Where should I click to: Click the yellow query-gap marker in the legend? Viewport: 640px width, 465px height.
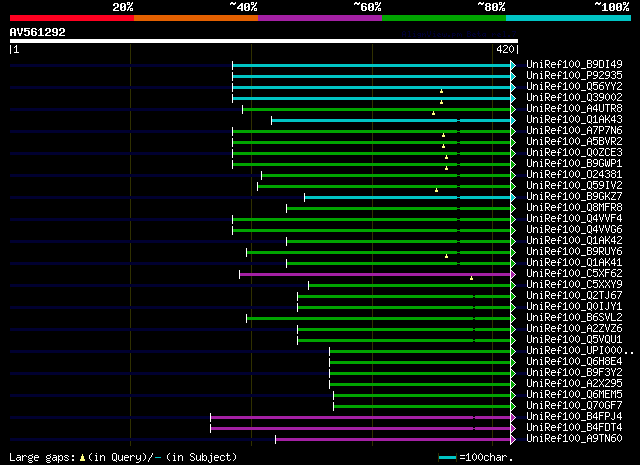(82, 458)
